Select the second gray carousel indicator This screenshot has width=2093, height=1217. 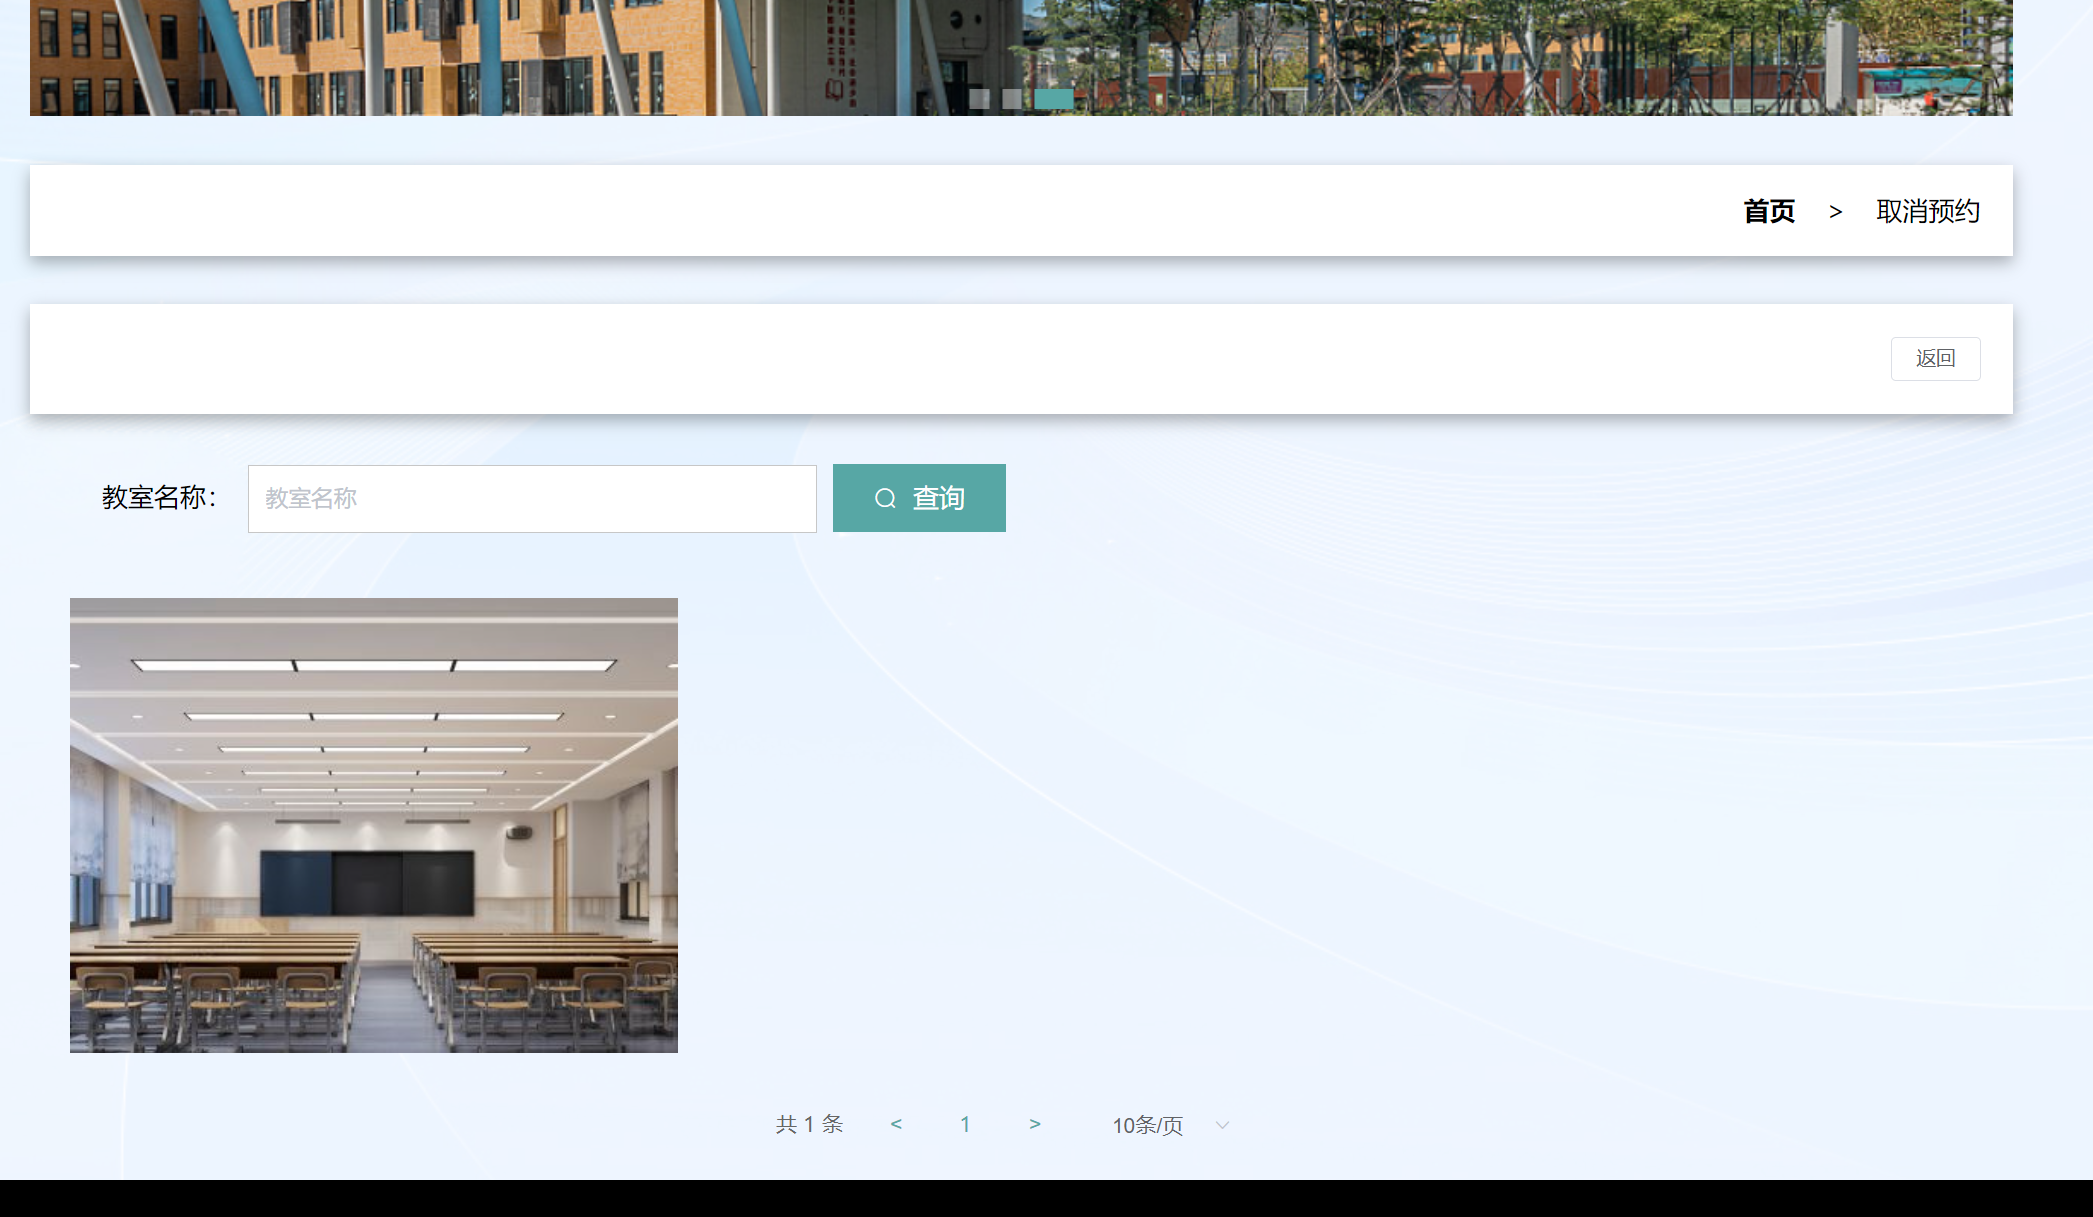coord(1012,99)
